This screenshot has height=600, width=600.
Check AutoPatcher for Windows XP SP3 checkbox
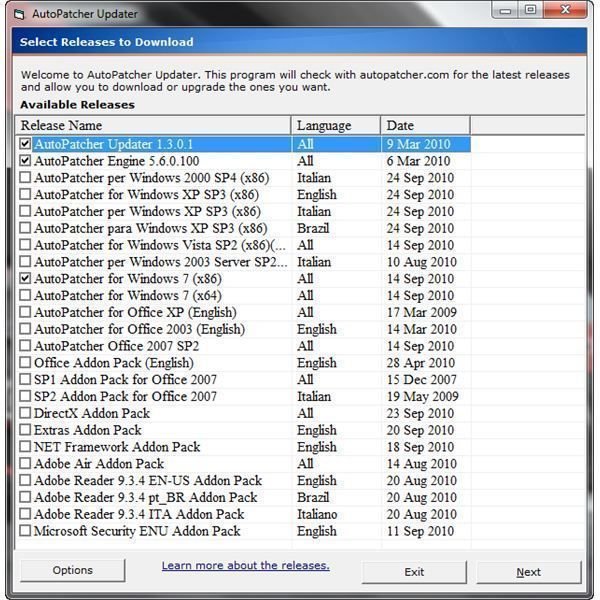[25, 194]
